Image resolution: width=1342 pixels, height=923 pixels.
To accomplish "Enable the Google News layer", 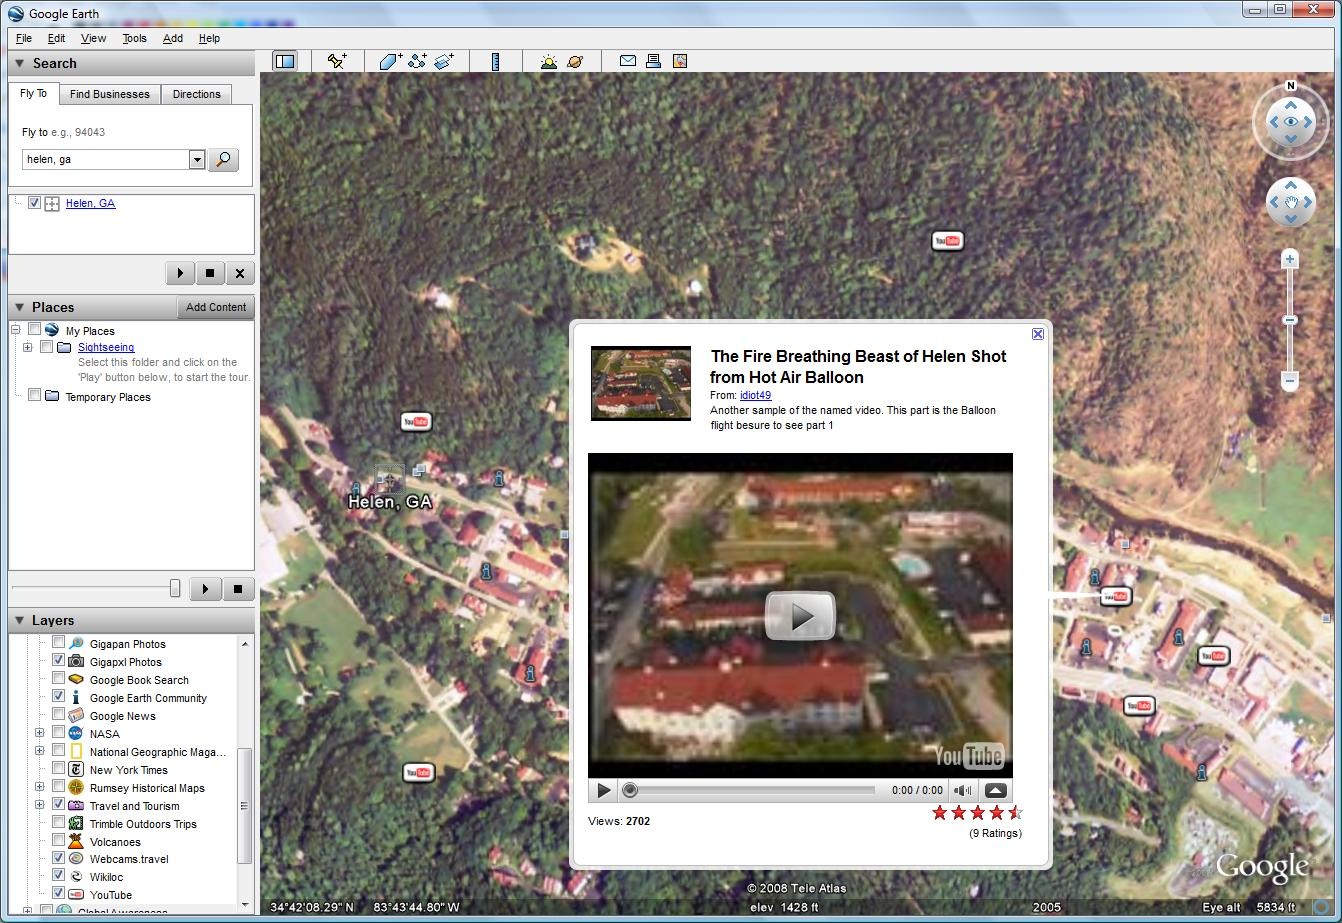I will [x=58, y=715].
